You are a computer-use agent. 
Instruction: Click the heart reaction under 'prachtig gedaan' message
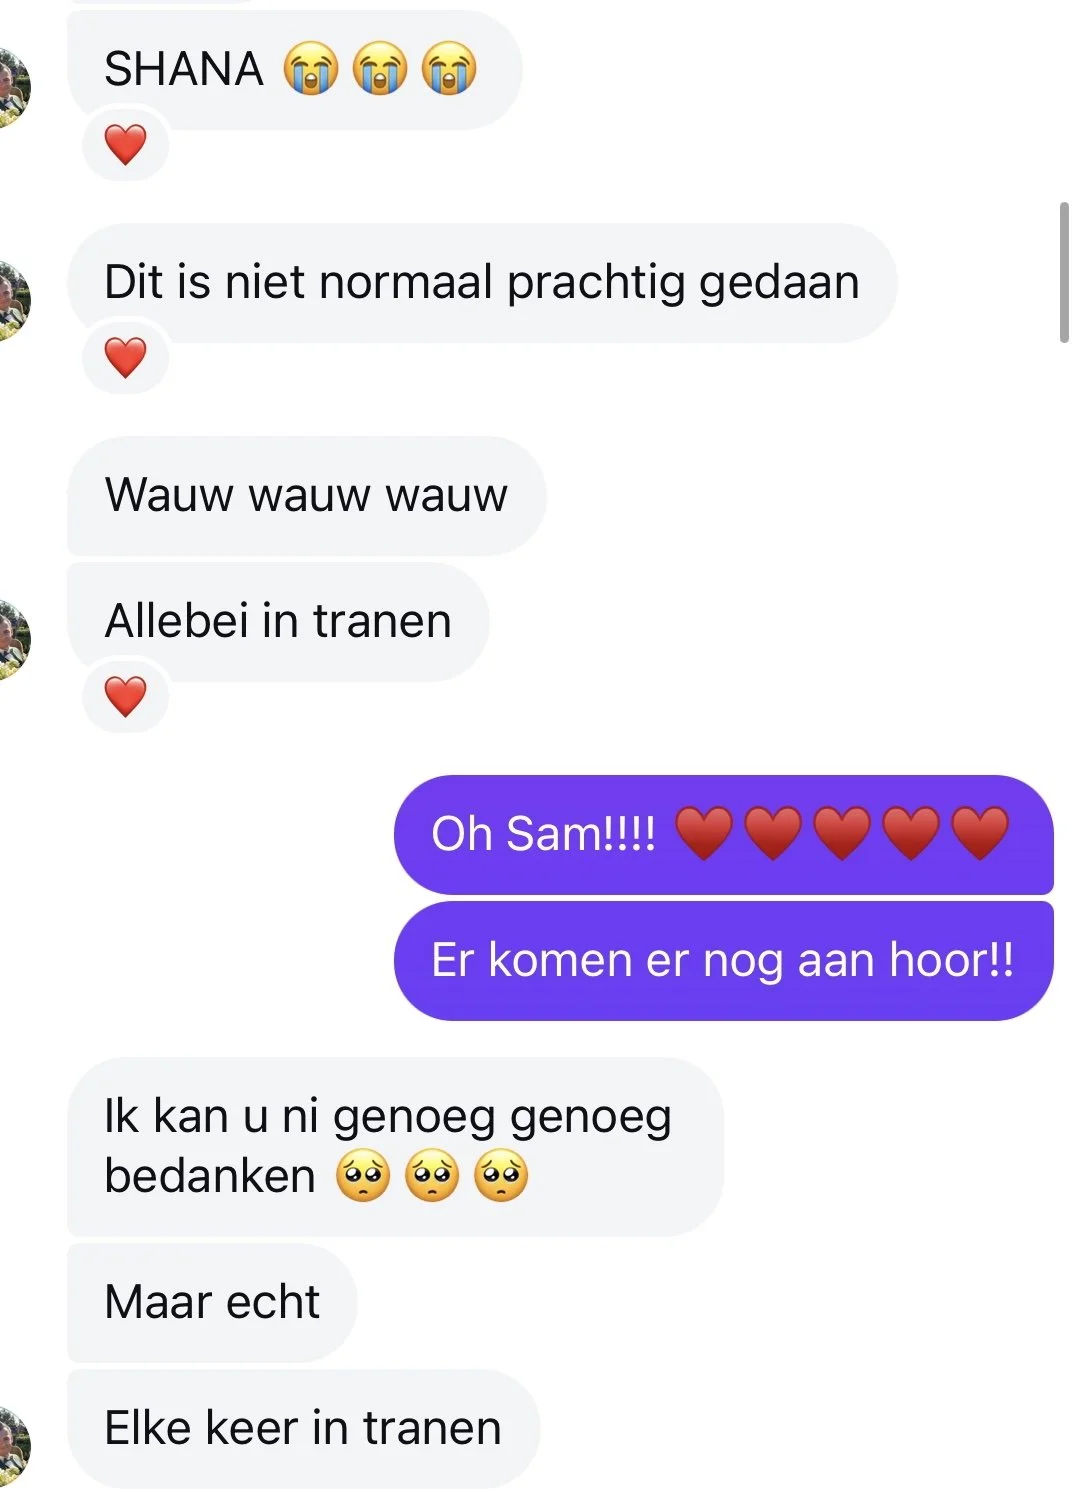pos(125,358)
